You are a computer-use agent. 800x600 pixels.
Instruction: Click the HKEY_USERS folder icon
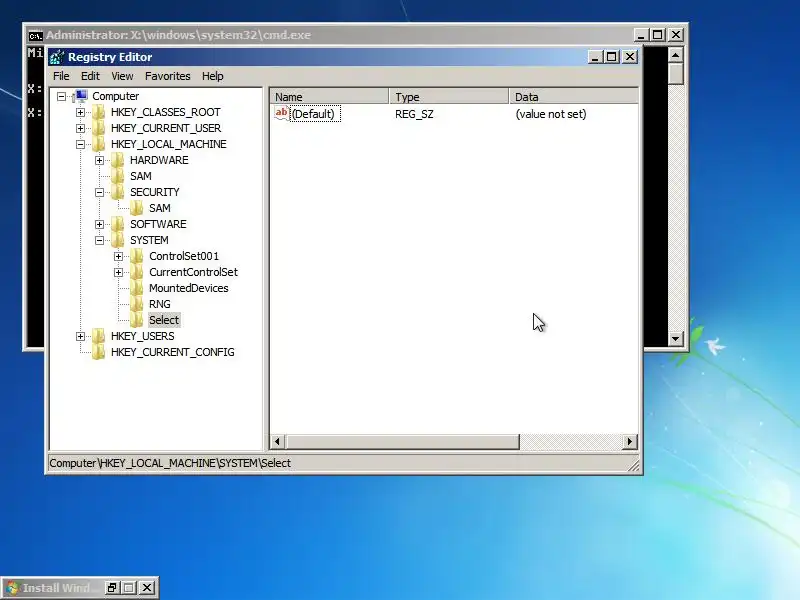pyautogui.click(x=98, y=336)
